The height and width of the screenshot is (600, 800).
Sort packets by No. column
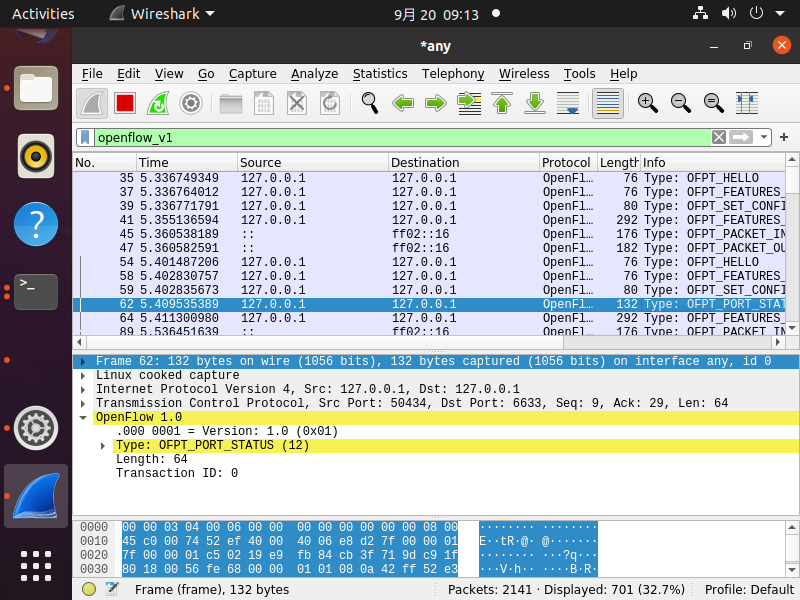[x=105, y=163]
